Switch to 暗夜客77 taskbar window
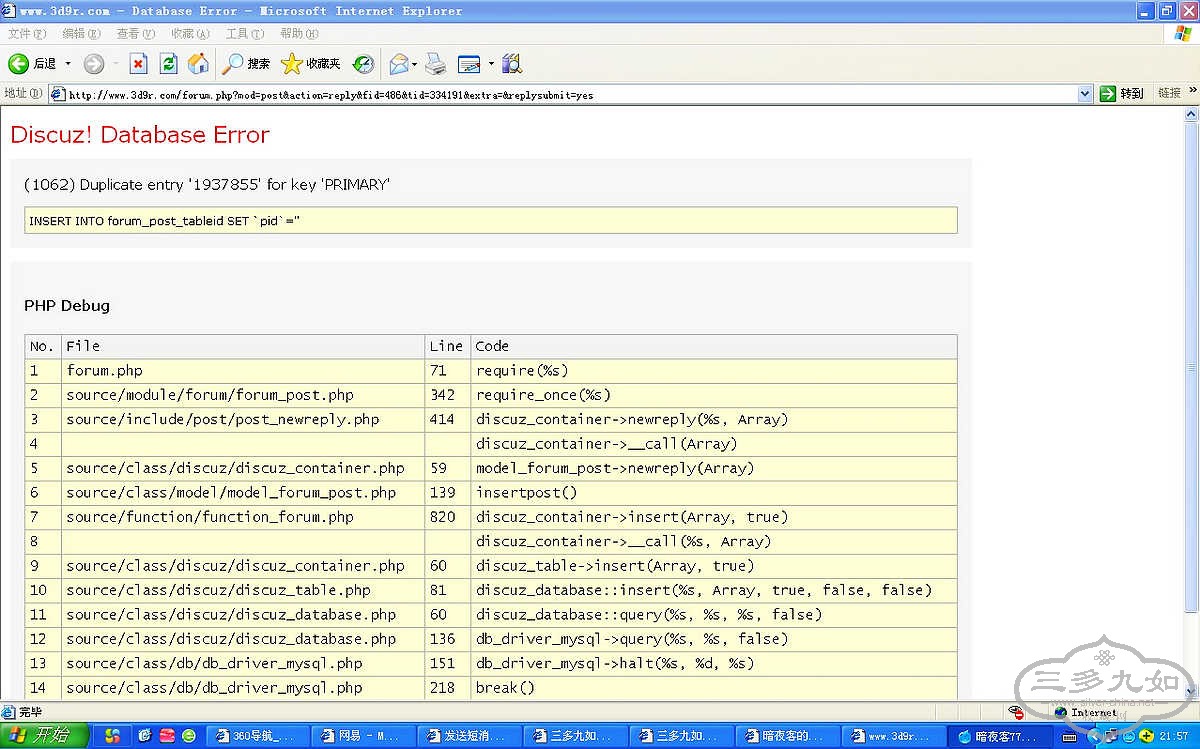Image resolution: width=1200 pixels, height=749 pixels. pos(999,736)
